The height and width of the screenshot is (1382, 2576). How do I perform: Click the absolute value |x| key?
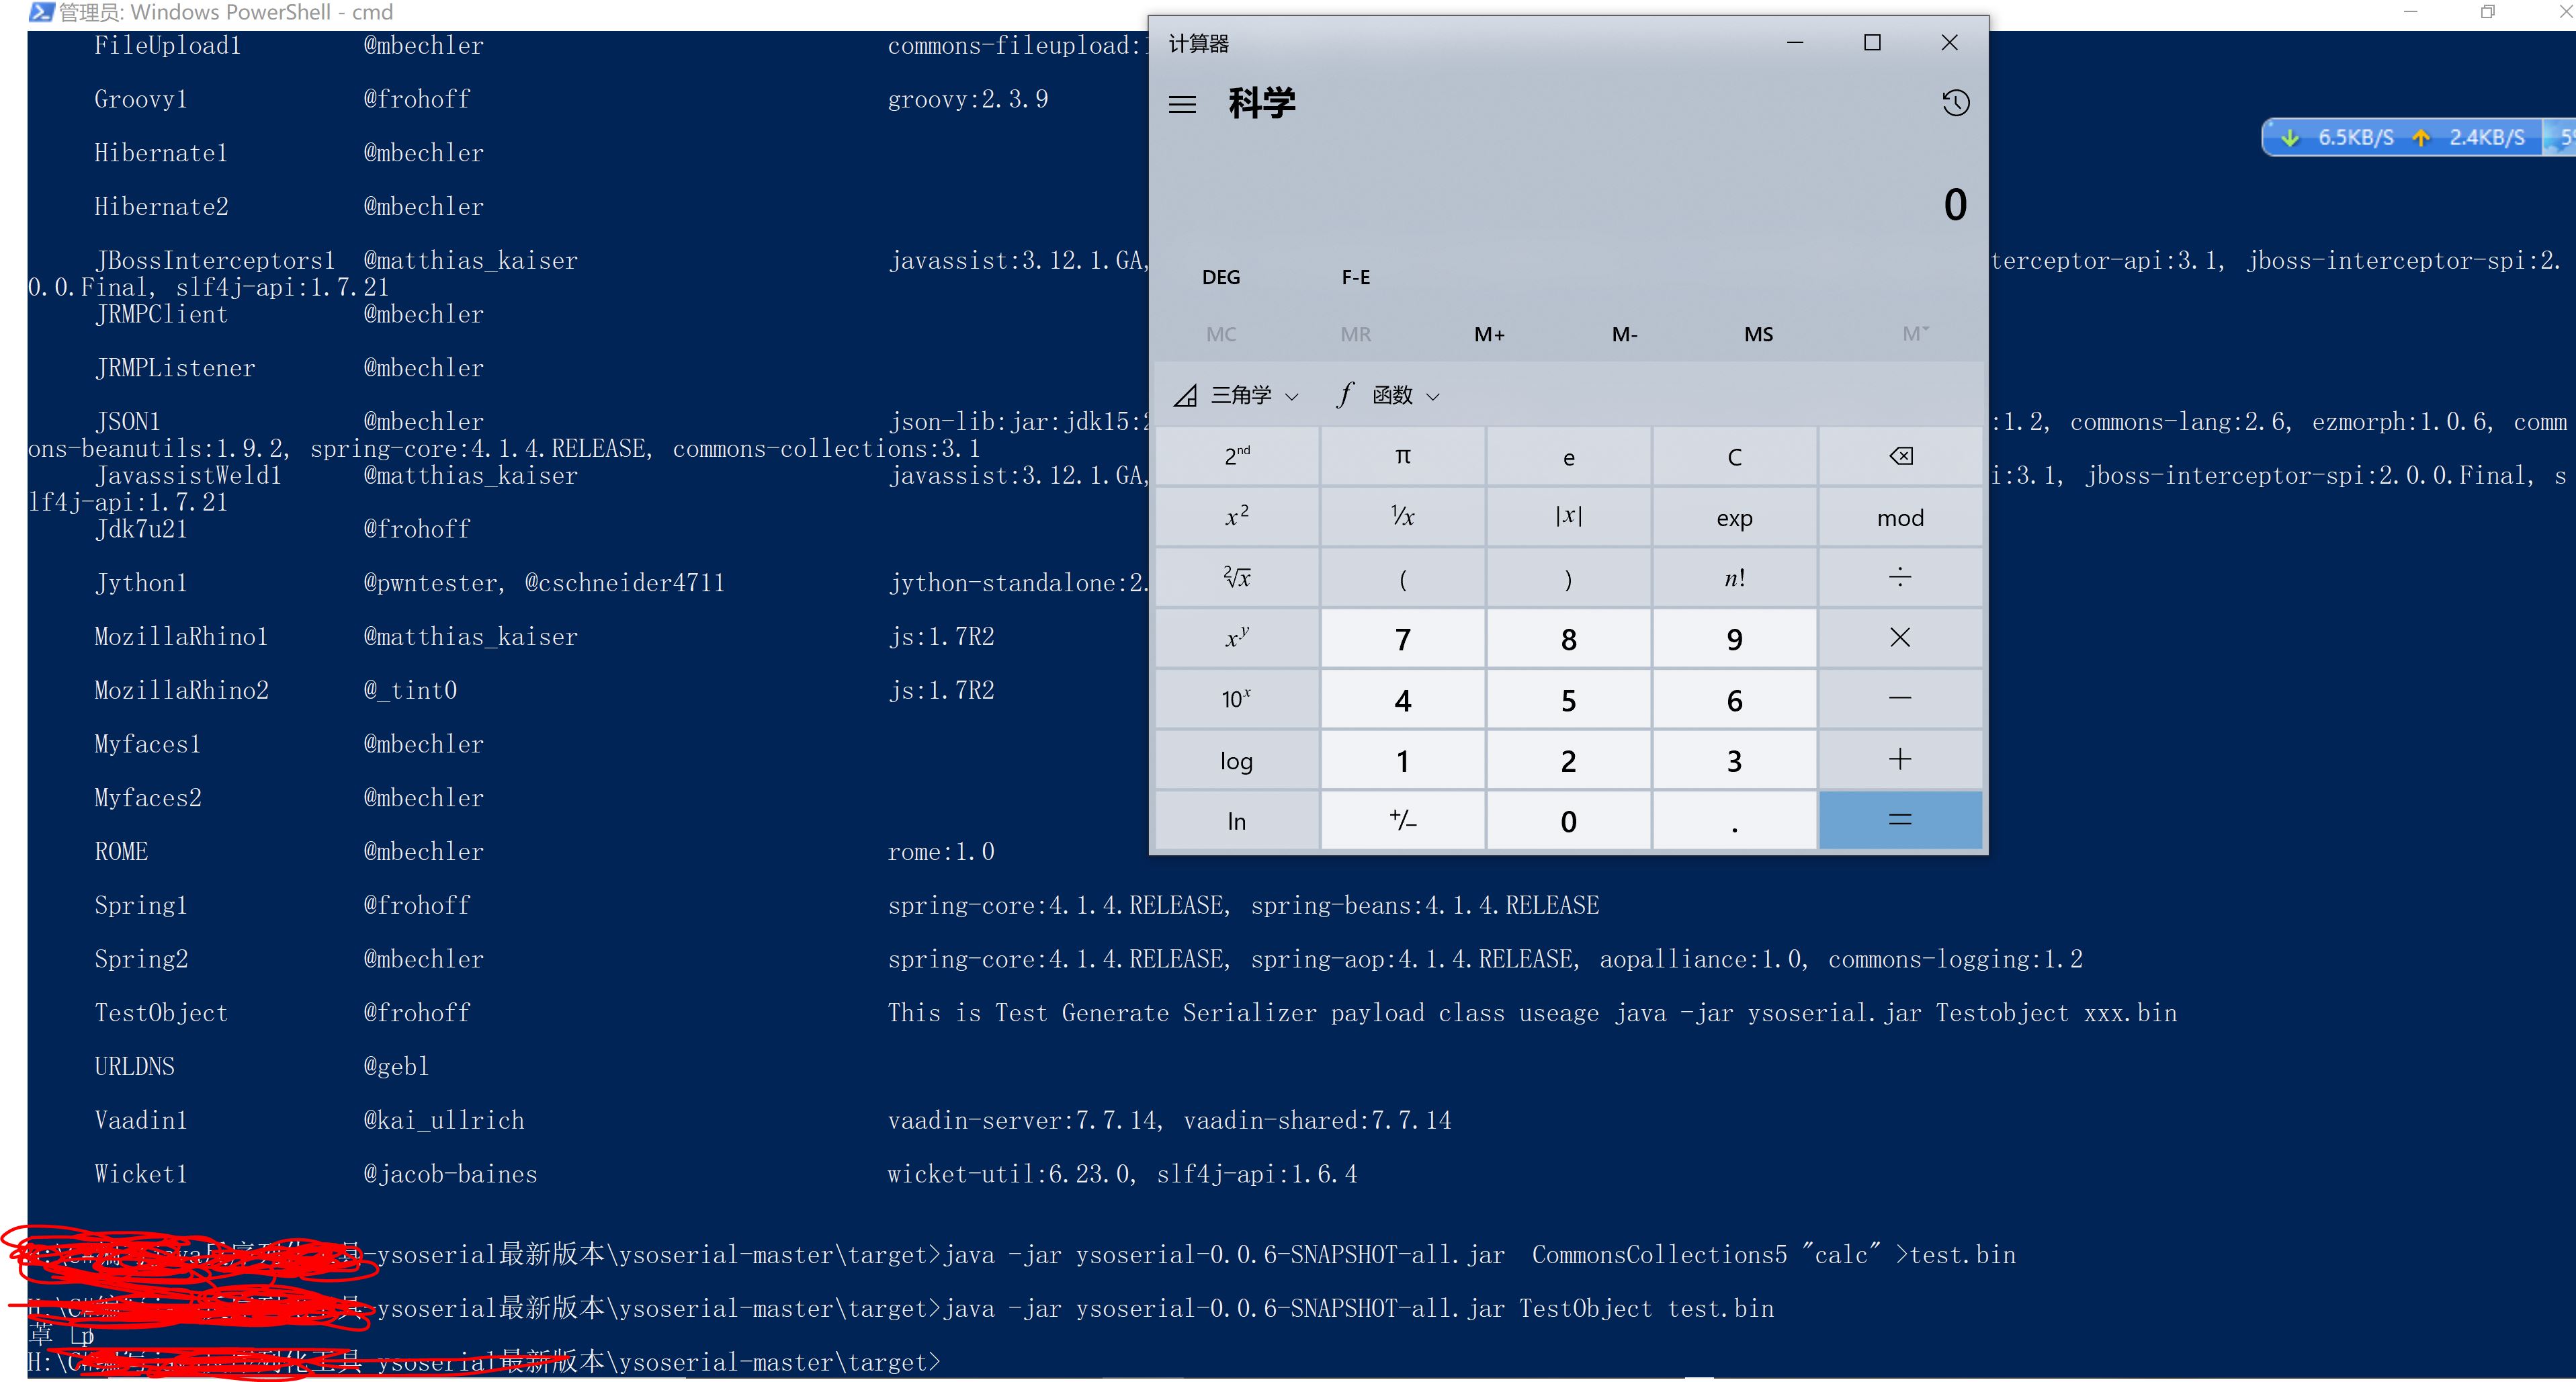1568,517
